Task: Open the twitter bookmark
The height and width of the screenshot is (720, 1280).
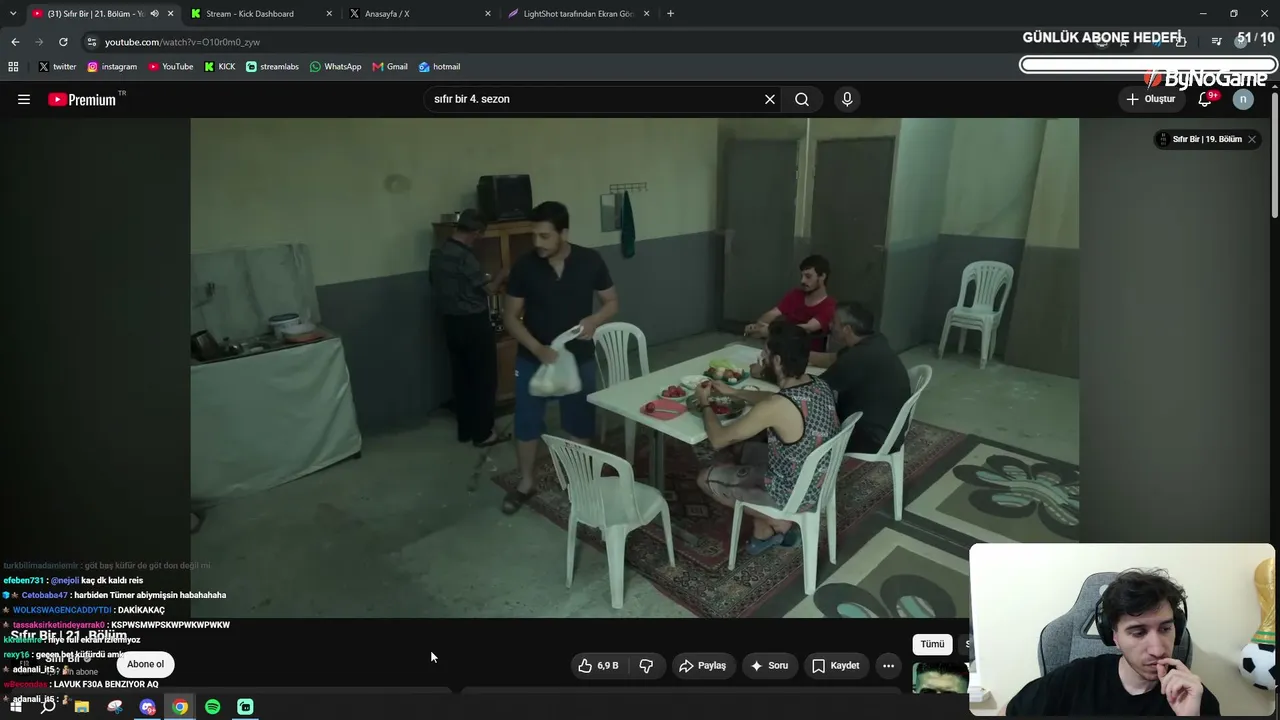Action: tap(58, 67)
